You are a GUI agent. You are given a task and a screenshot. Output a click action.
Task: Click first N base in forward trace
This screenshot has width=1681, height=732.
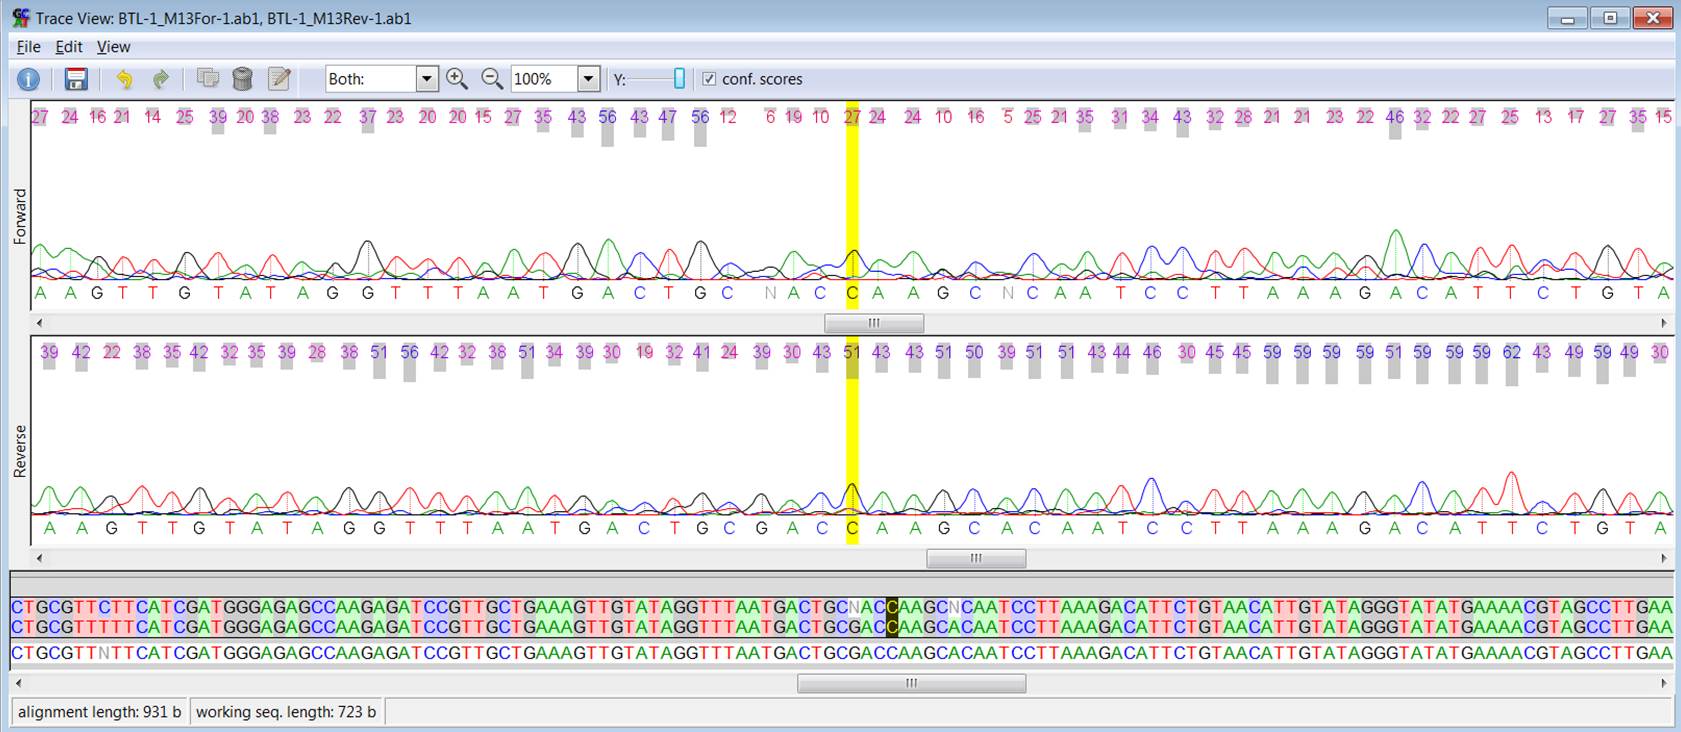click(x=770, y=293)
